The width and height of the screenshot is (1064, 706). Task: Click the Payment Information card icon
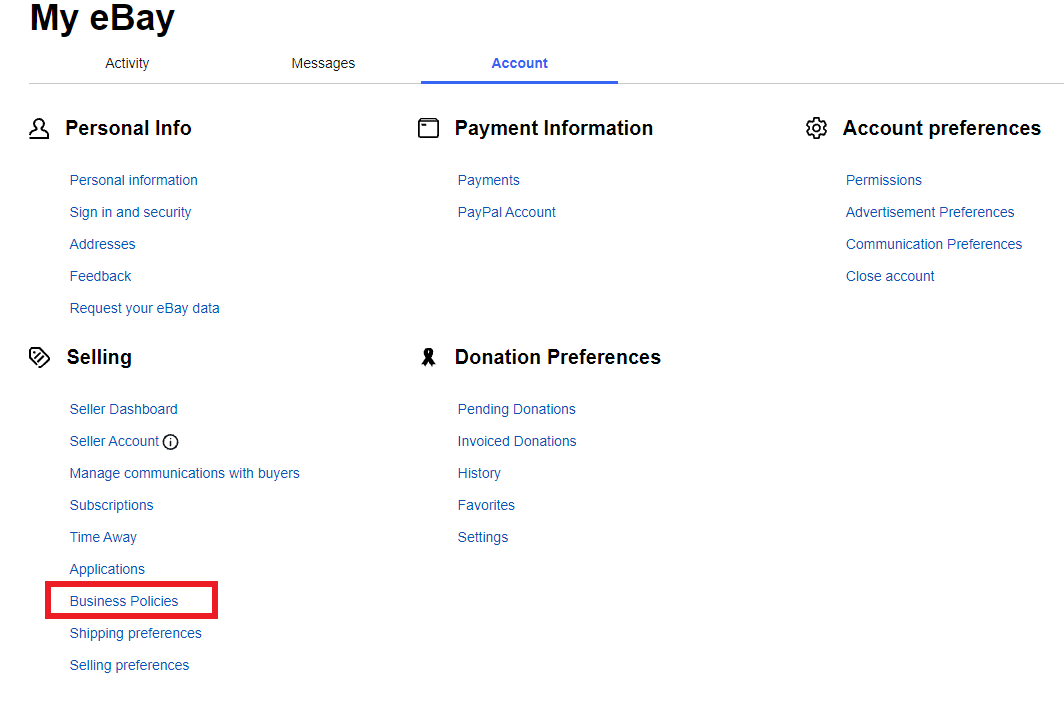[428, 128]
